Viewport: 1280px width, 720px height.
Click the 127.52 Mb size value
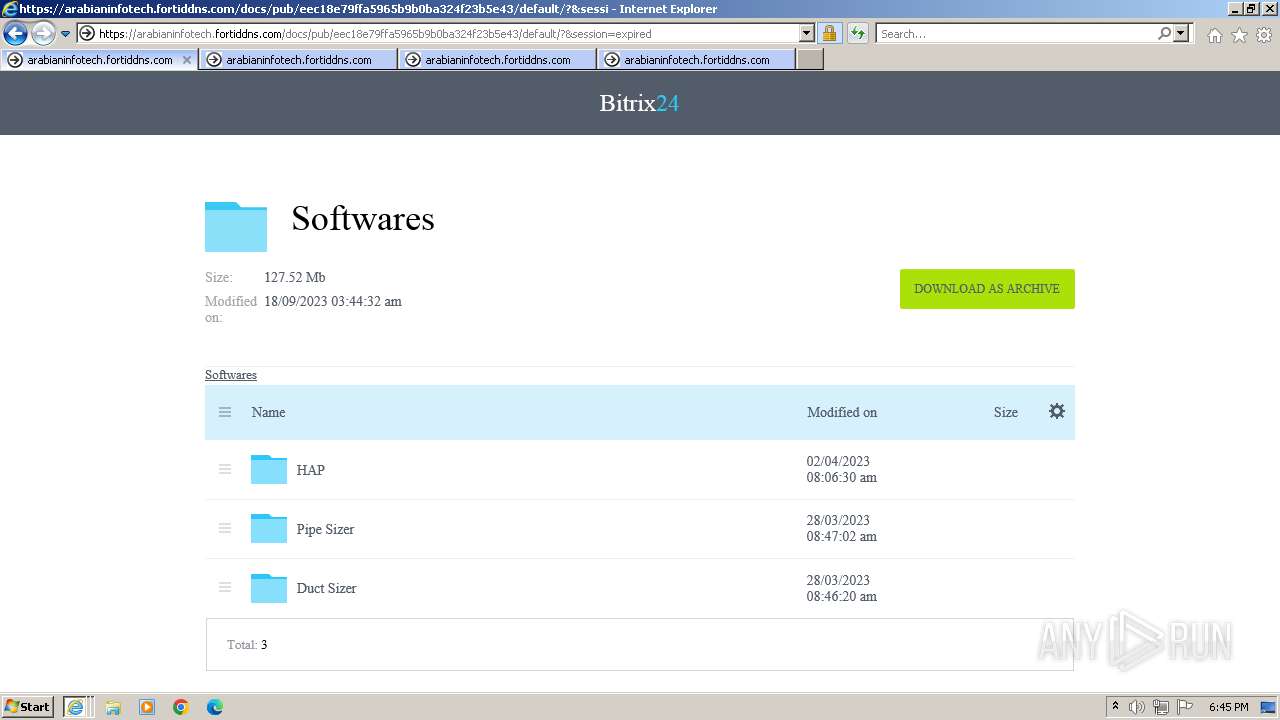click(x=295, y=277)
